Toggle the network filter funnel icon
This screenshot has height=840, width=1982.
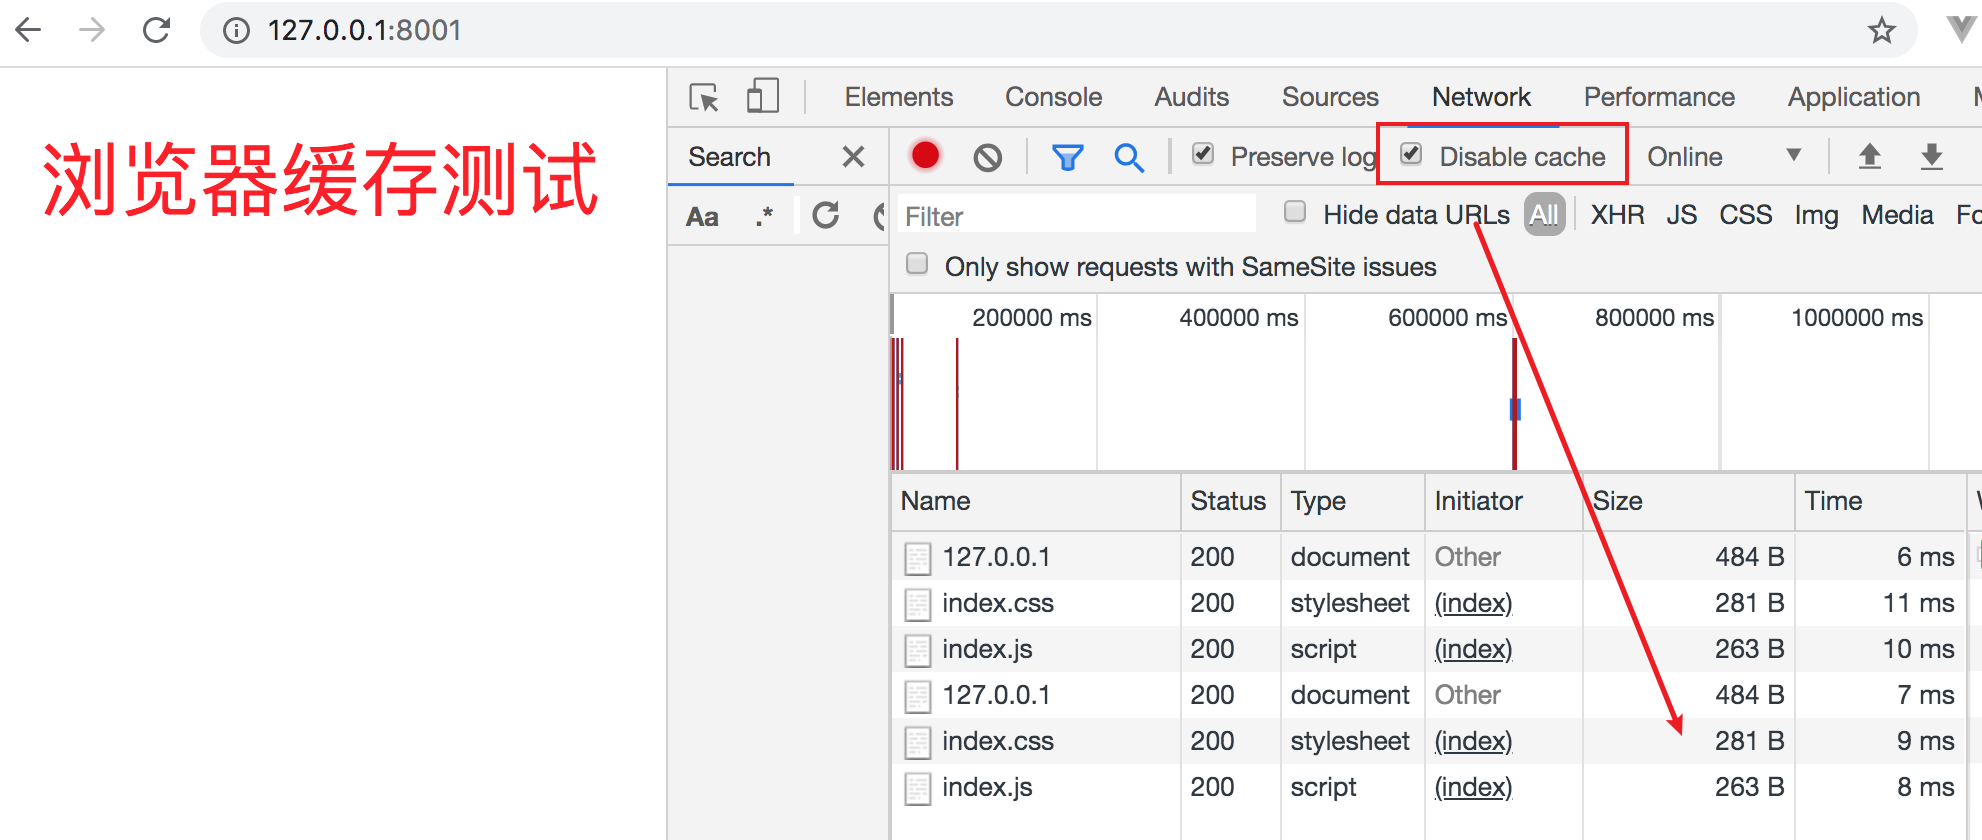(x=1068, y=157)
